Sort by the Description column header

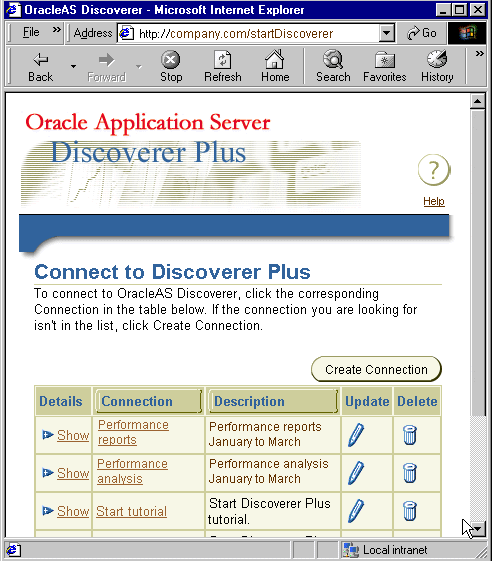[x=272, y=401]
